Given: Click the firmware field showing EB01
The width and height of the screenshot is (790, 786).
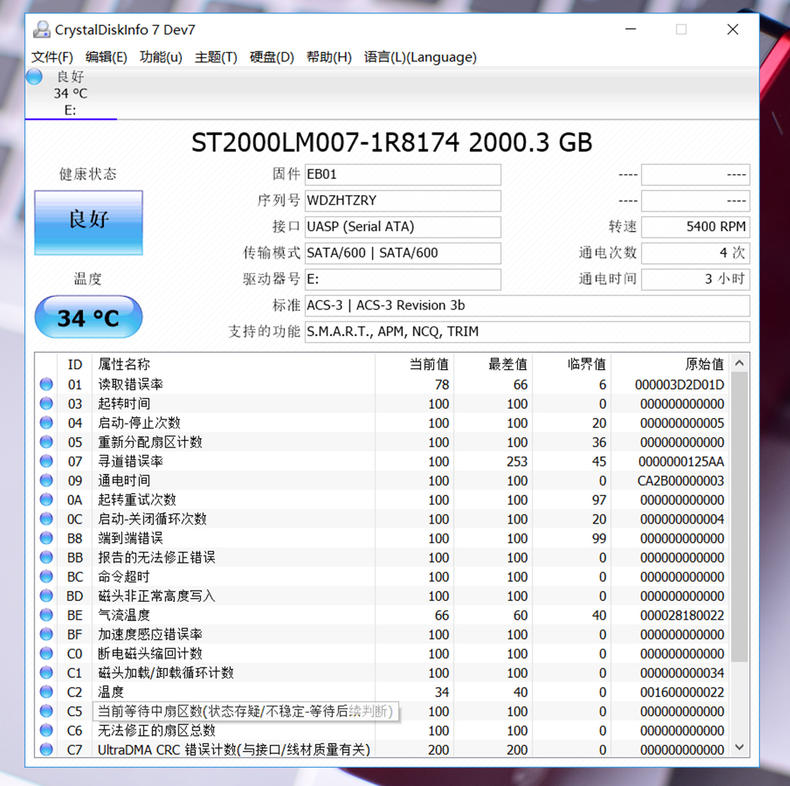Looking at the screenshot, I should coord(402,175).
